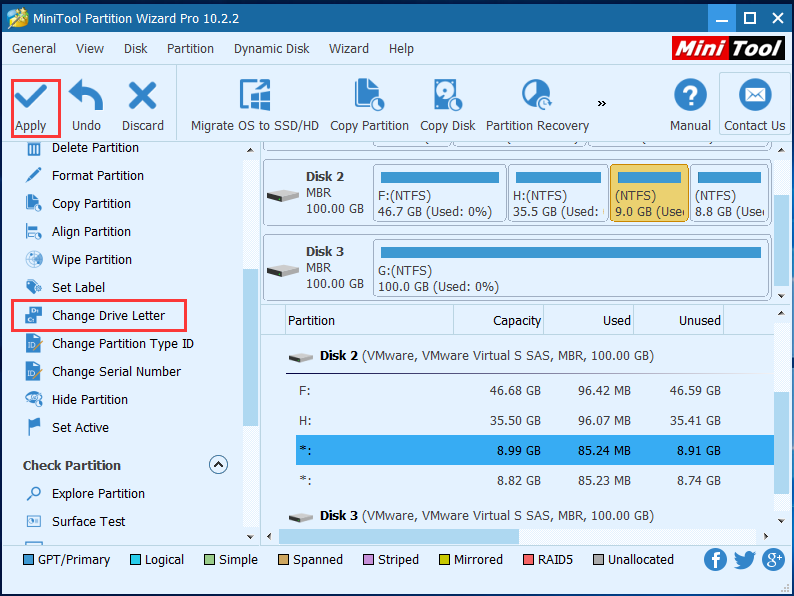Click the disk map scroll-down arrow
This screenshot has height=596, width=794.
click(x=781, y=296)
